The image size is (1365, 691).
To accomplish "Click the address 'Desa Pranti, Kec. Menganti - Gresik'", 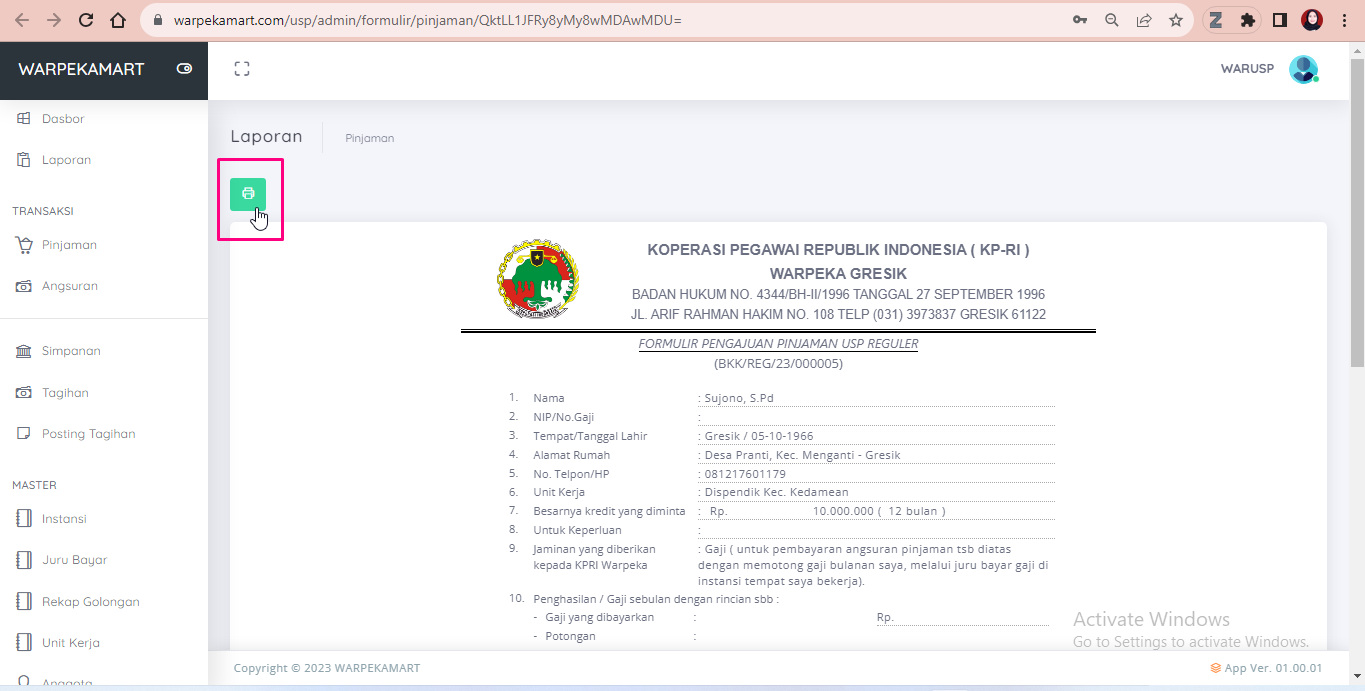I will point(802,455).
